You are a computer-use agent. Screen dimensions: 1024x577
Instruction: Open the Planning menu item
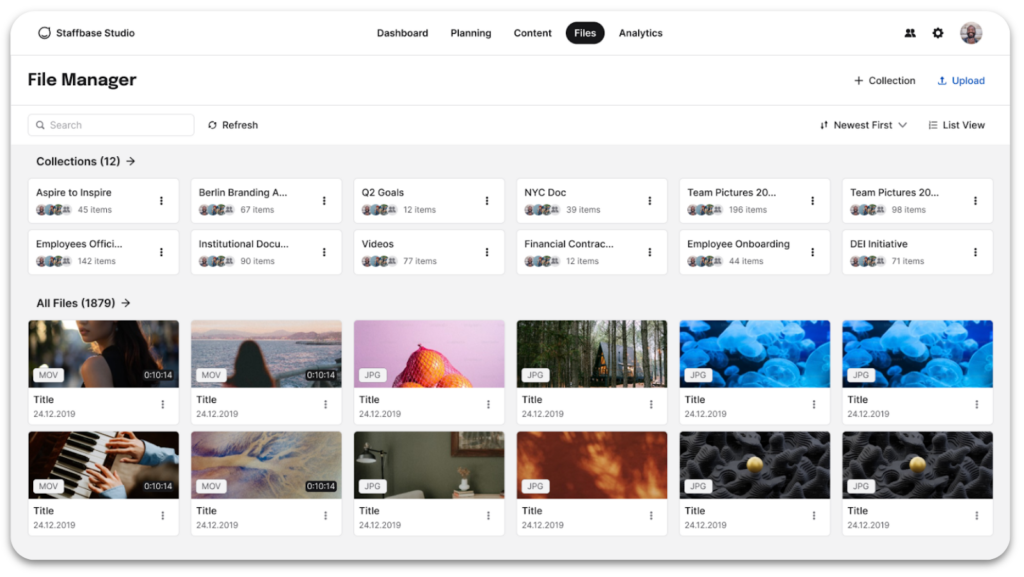click(x=470, y=32)
